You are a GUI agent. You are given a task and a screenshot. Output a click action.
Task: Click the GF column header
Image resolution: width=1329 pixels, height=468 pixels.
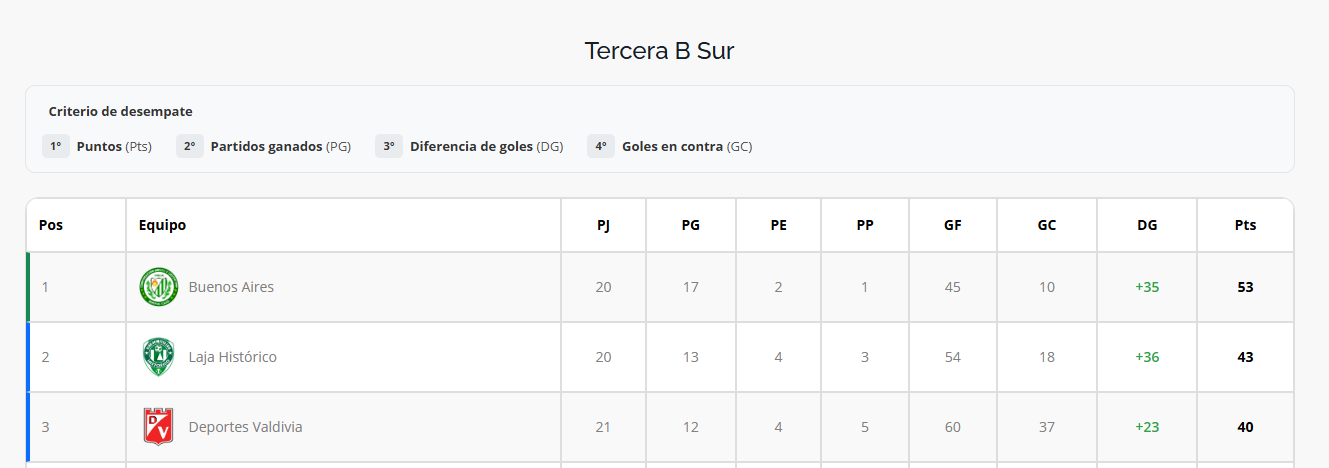click(x=952, y=225)
